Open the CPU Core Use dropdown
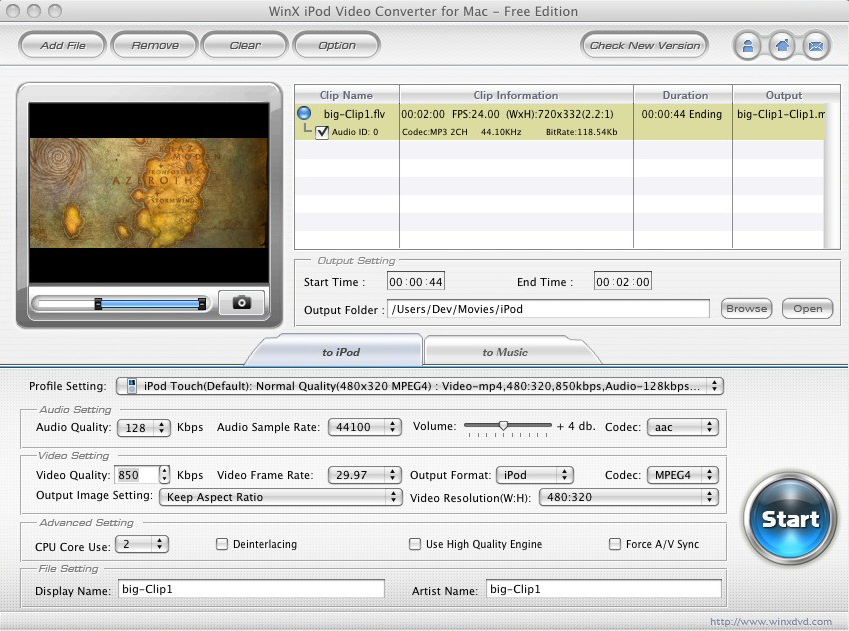This screenshot has height=631, width=849. click(x=142, y=544)
